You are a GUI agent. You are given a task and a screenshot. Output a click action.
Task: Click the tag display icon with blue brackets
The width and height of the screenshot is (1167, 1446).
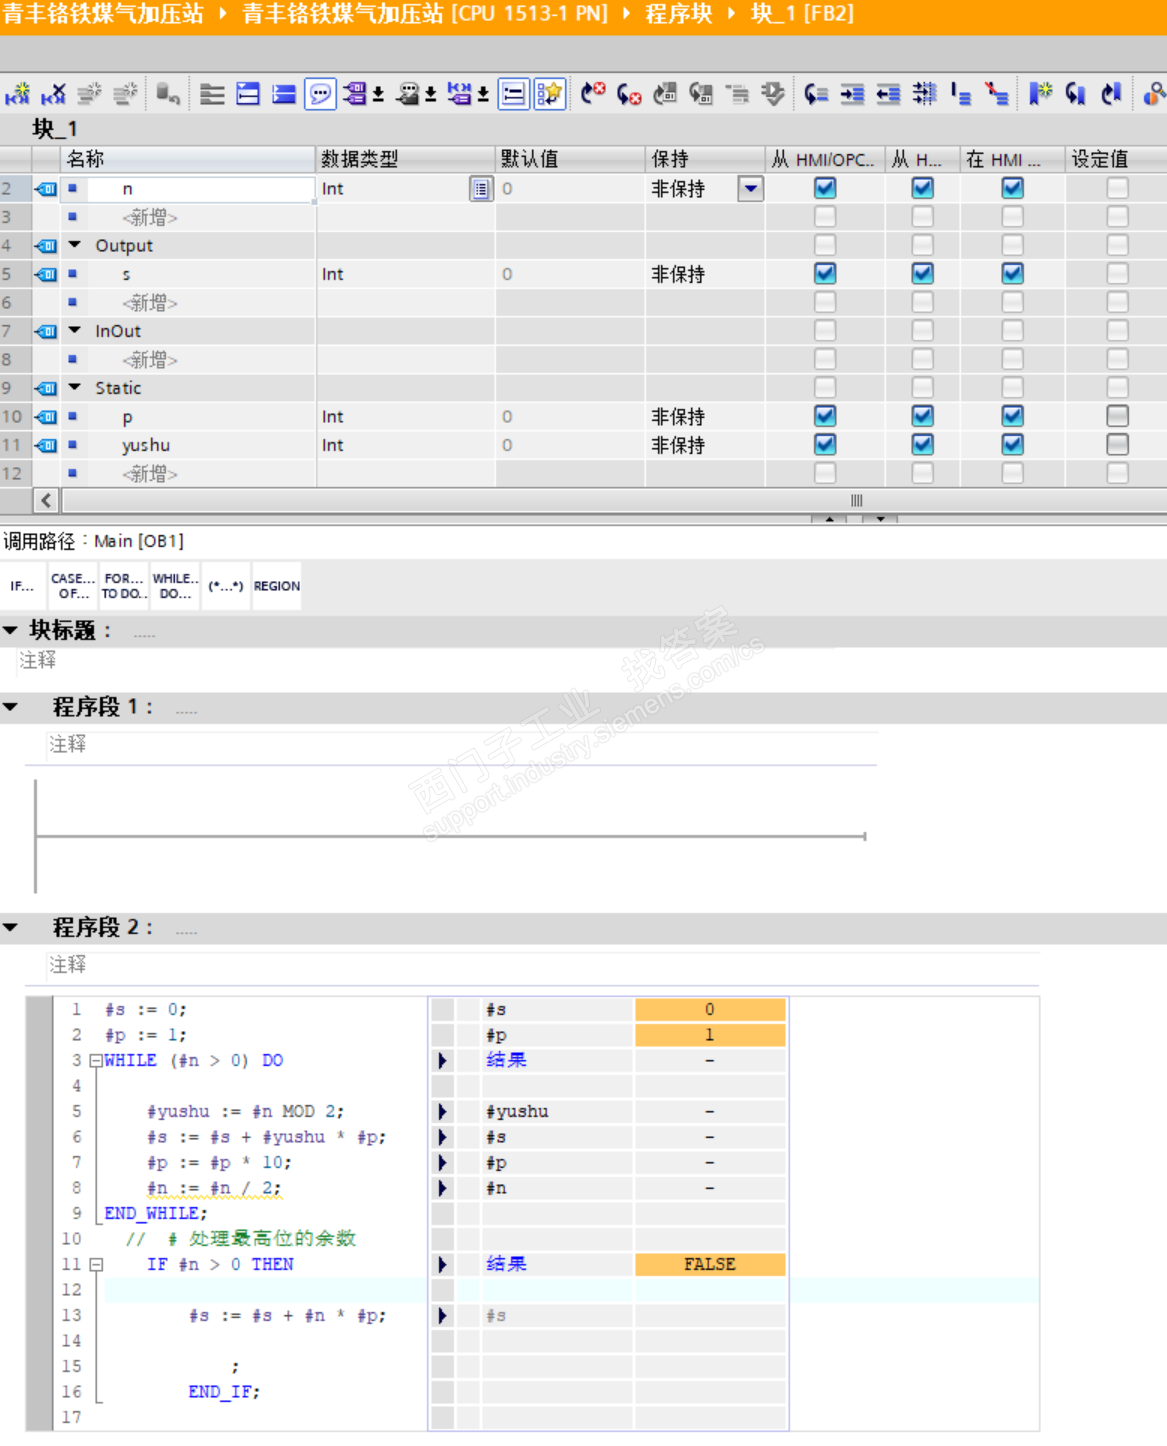(460, 94)
